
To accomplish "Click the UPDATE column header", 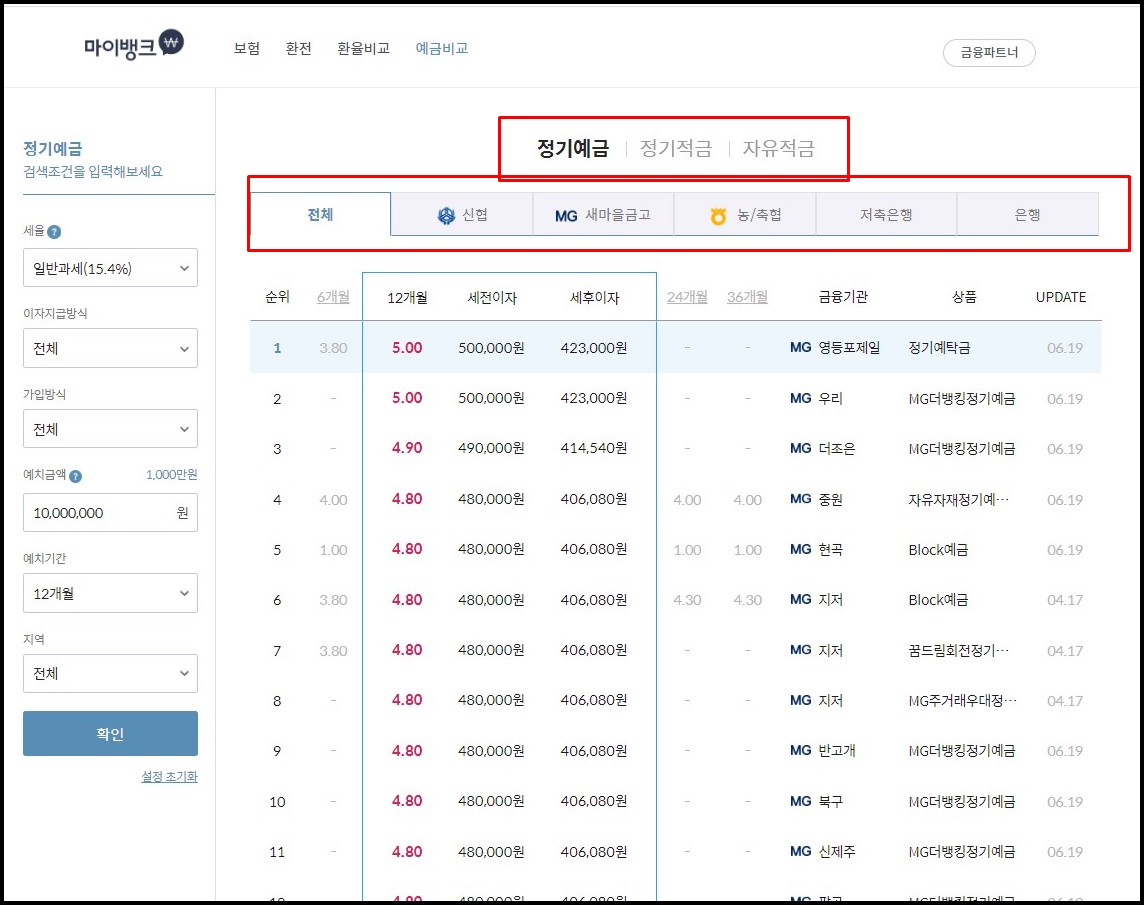I will 1061,297.
